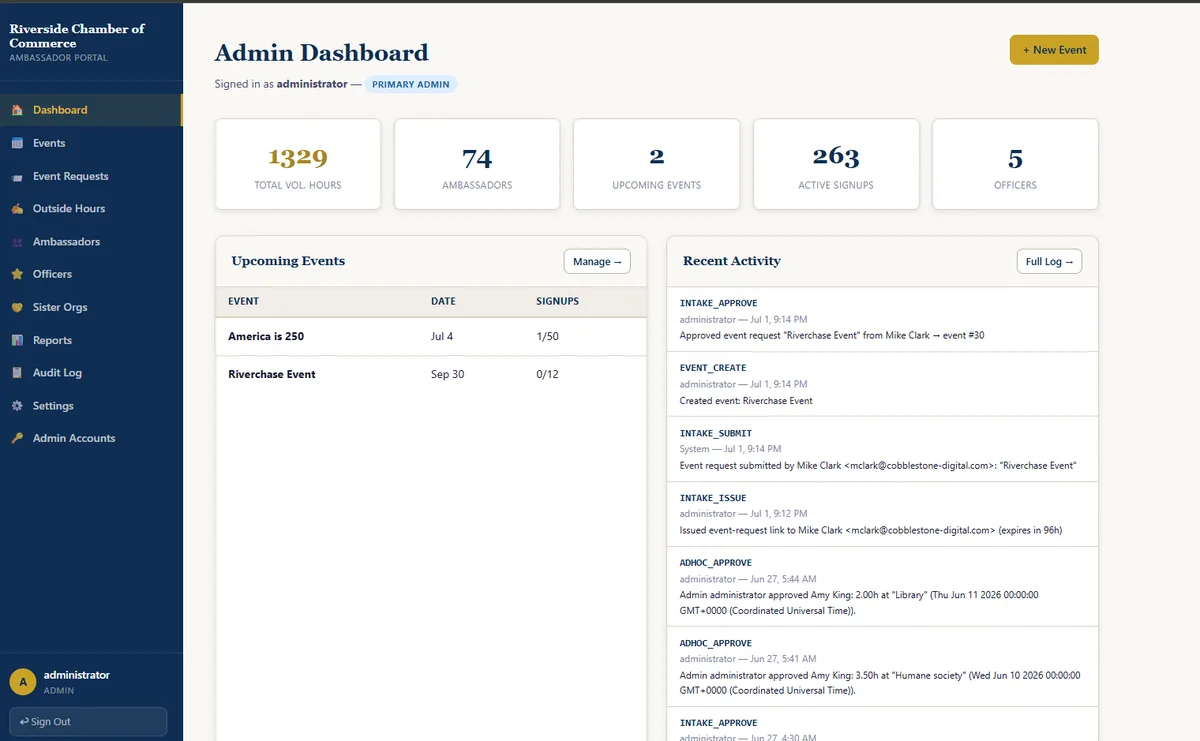Open the Dashboard menu item
The width and height of the screenshot is (1200, 741).
click(x=91, y=110)
